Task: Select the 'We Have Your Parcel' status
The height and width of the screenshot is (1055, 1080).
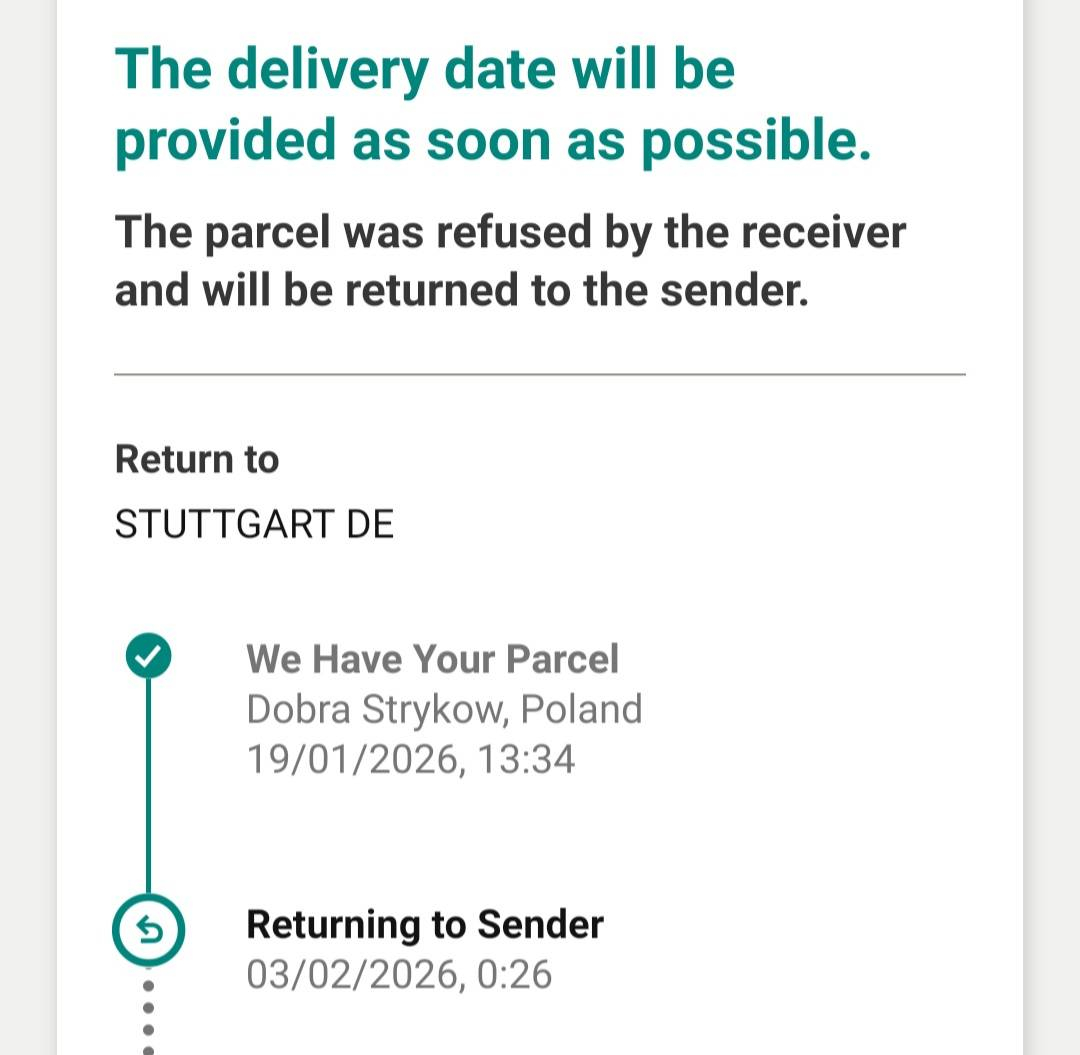Action: (x=432, y=659)
